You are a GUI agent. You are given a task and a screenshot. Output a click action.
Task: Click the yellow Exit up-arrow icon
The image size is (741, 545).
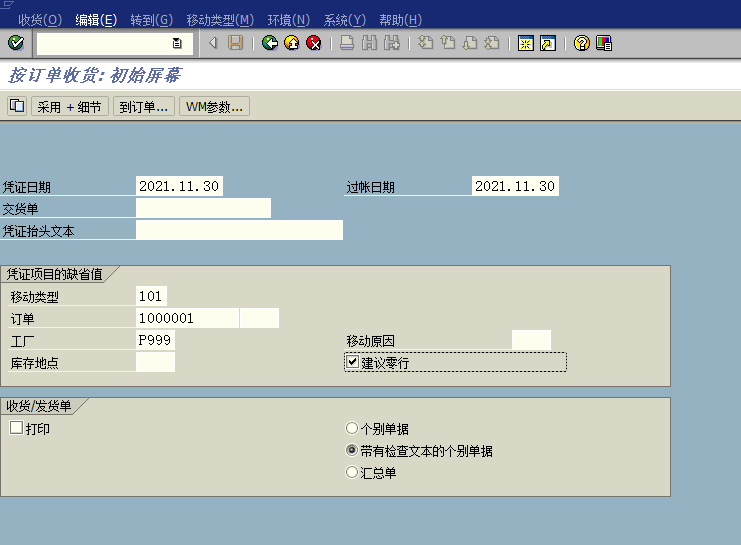[292, 43]
